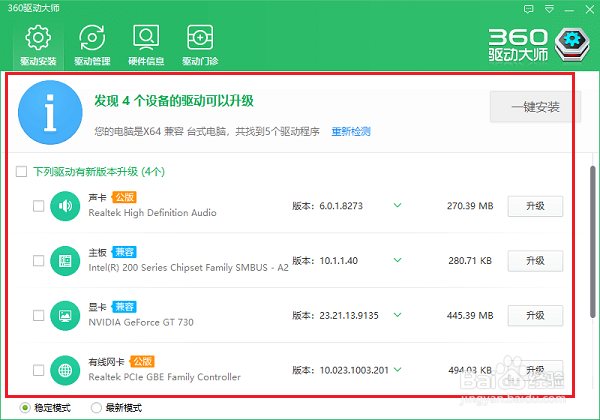Tick the Realtek PCIe GBE checkbox

tap(39, 370)
